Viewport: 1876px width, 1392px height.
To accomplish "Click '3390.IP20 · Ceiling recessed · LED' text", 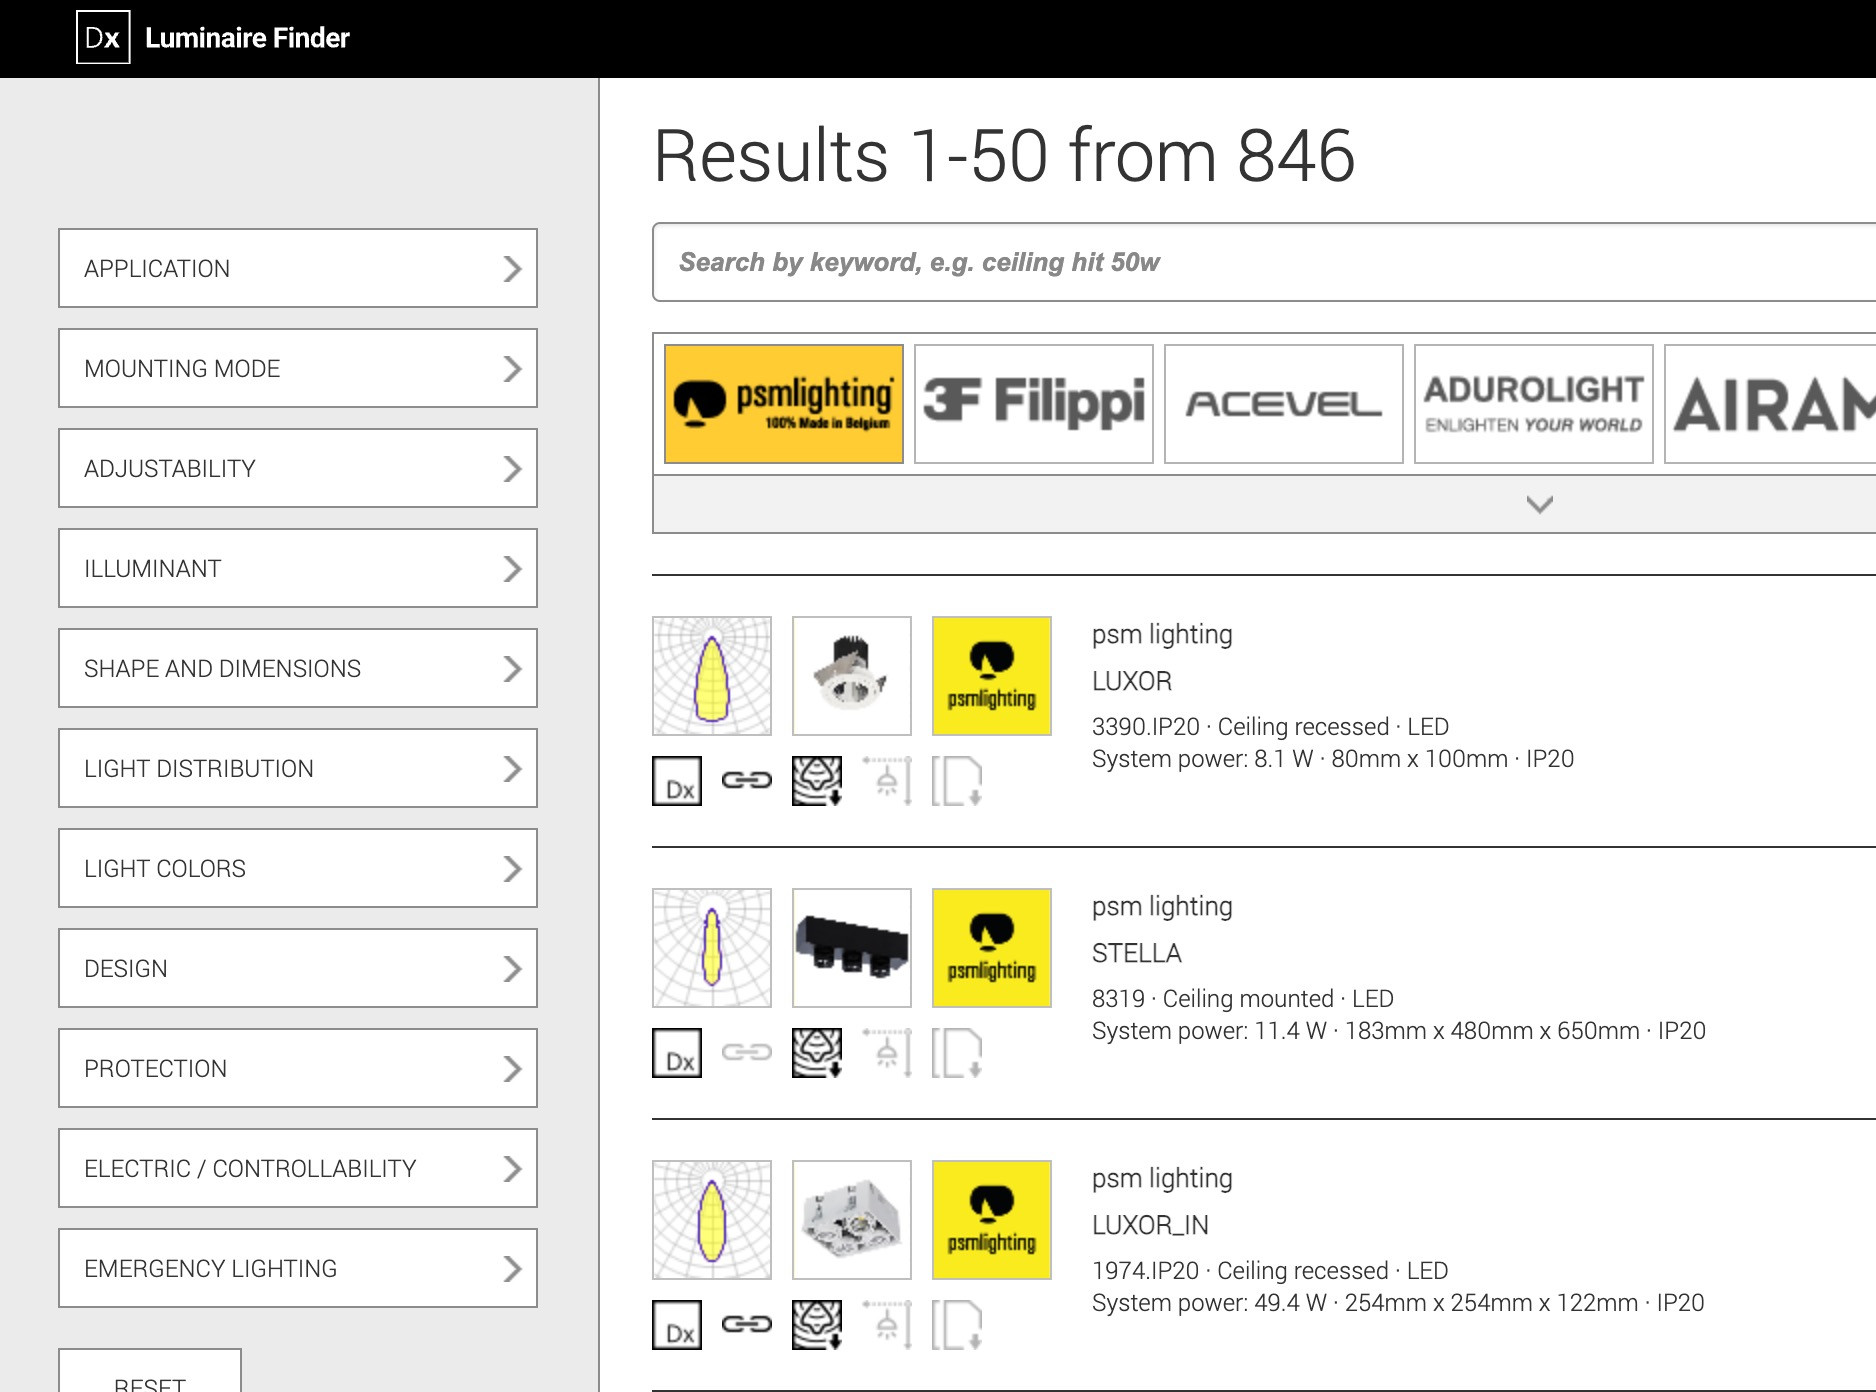I will [x=1271, y=727].
